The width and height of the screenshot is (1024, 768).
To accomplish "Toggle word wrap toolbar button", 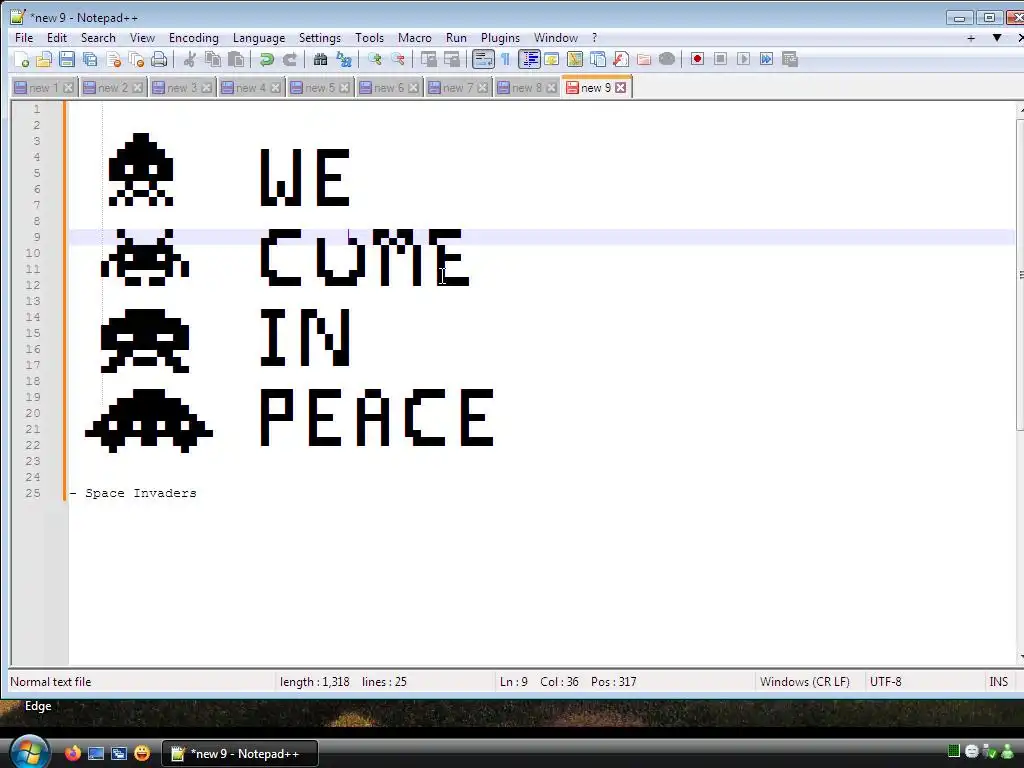I will pyautogui.click(x=483, y=59).
